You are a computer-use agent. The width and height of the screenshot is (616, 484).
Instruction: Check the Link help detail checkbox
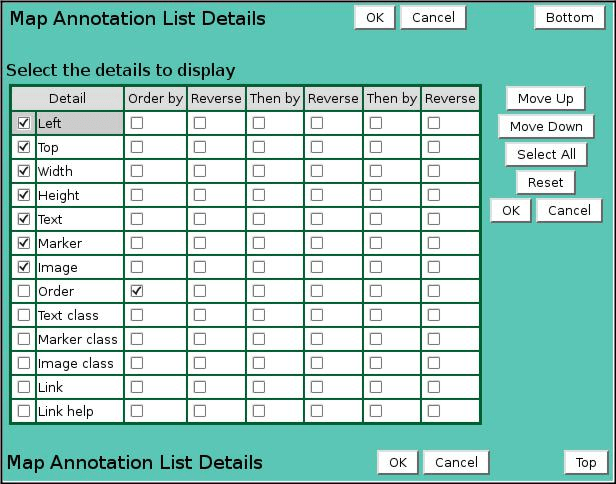tap(24, 411)
